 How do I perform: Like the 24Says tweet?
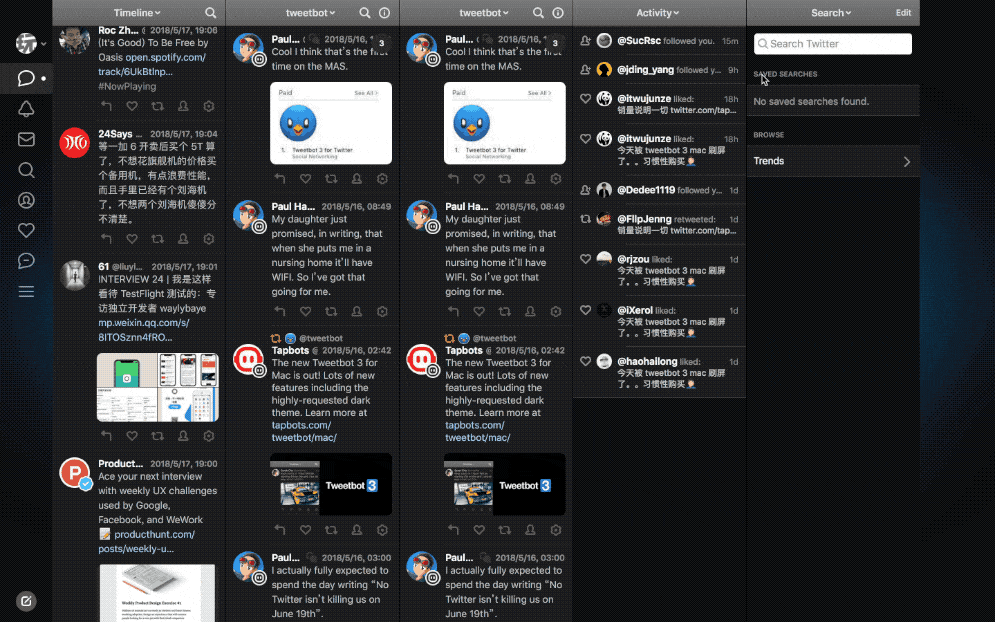[131, 239]
